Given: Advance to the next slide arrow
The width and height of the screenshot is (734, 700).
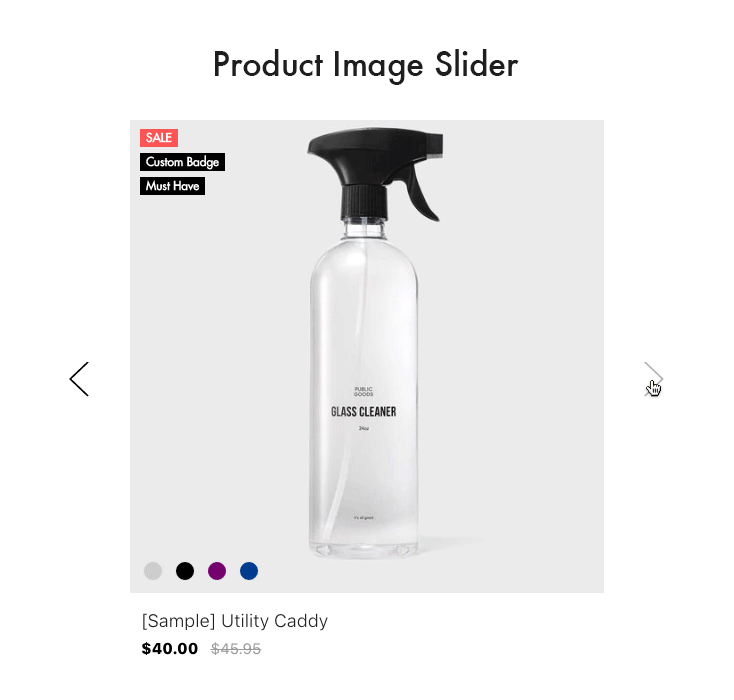Looking at the screenshot, I should tap(654, 379).
